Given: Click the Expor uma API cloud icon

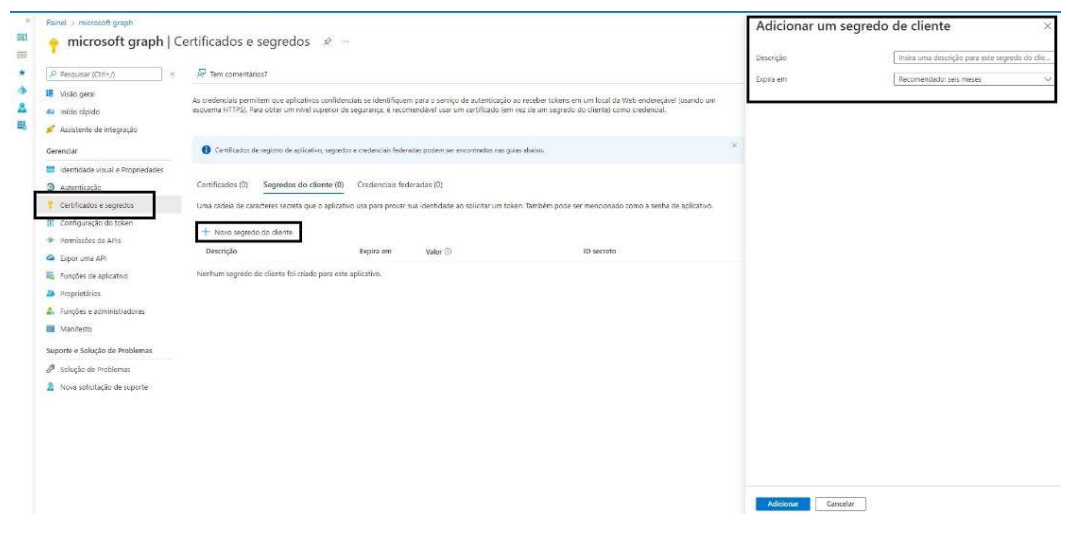Looking at the screenshot, I should click(50, 258).
